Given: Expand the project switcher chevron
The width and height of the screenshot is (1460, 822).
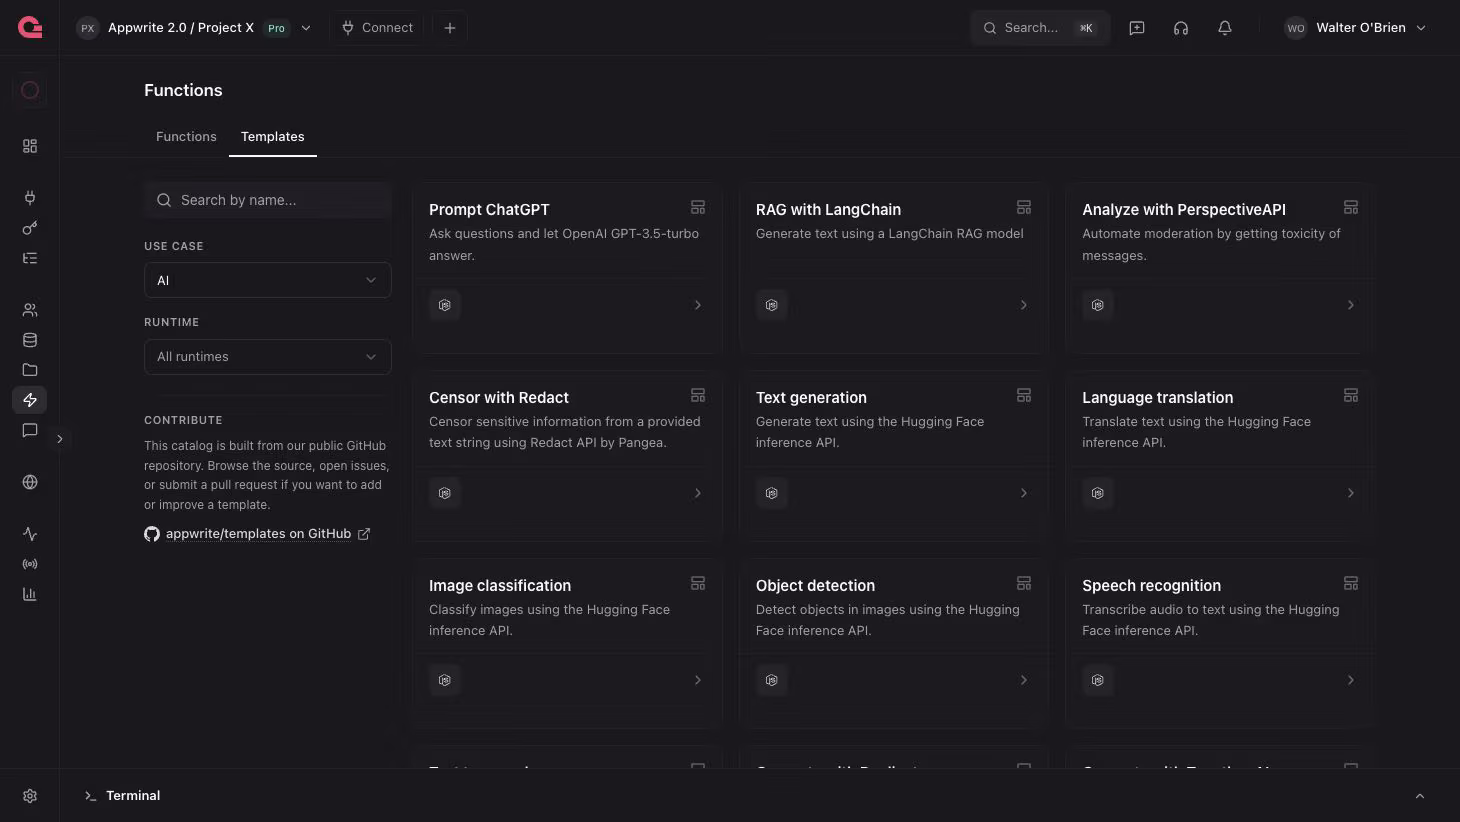Looking at the screenshot, I should tap(306, 28).
